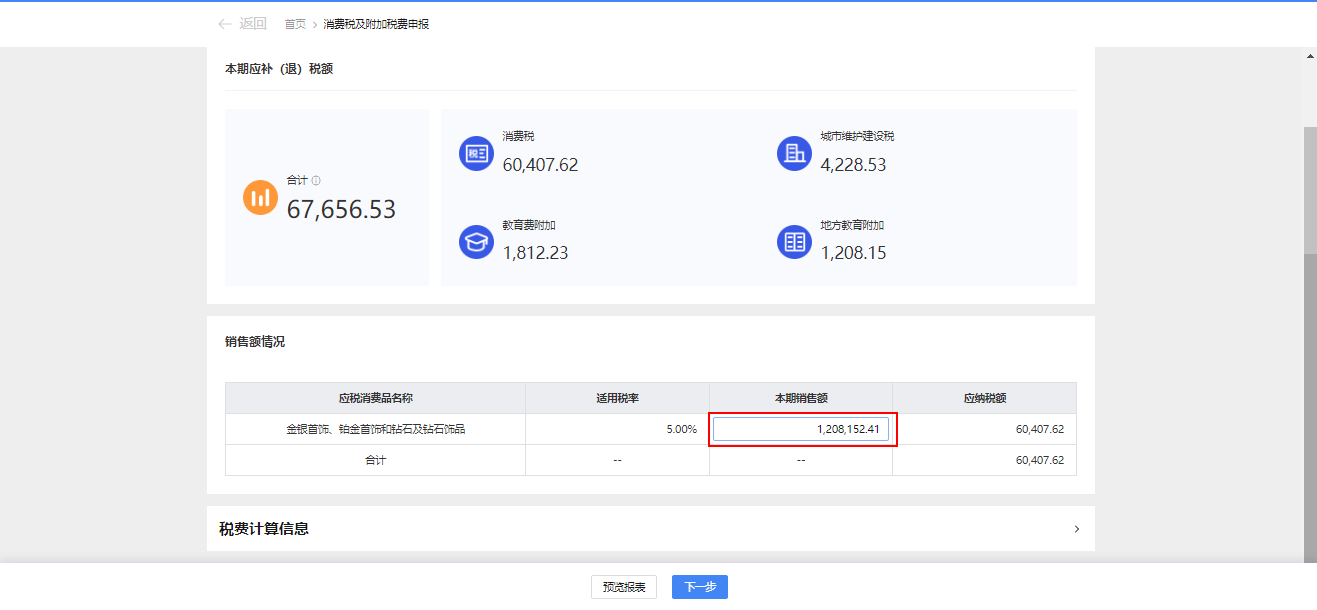
Task: Open the 税费计算信息 section title
Action: 264,529
